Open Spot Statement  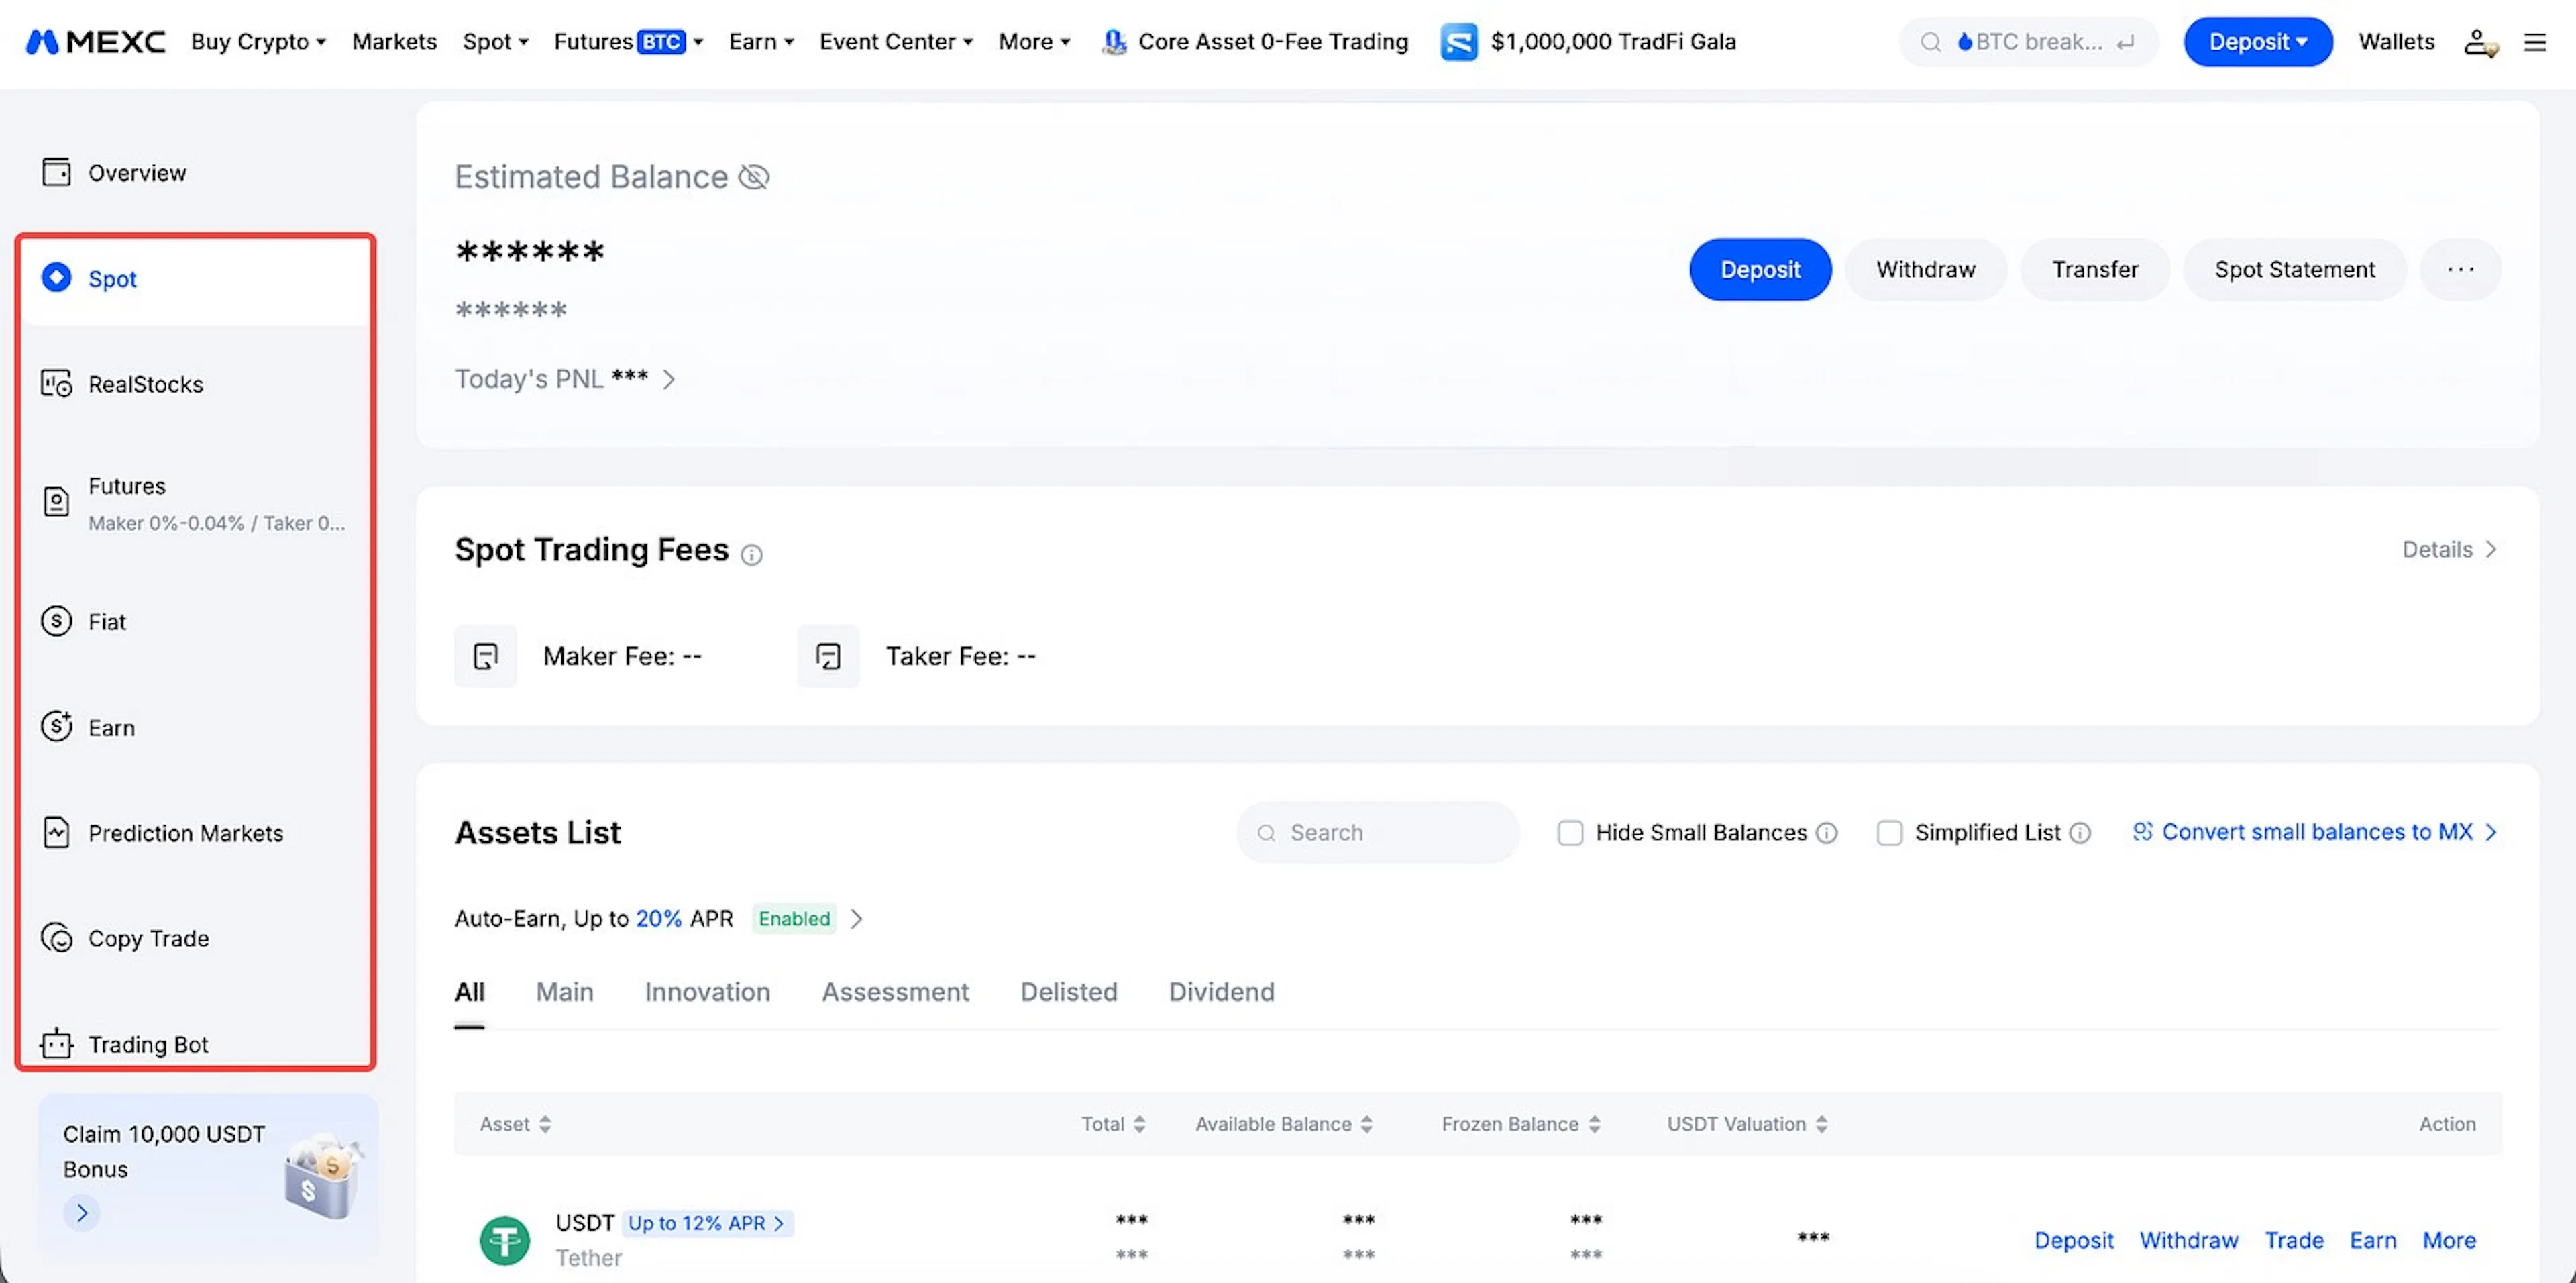point(2294,269)
